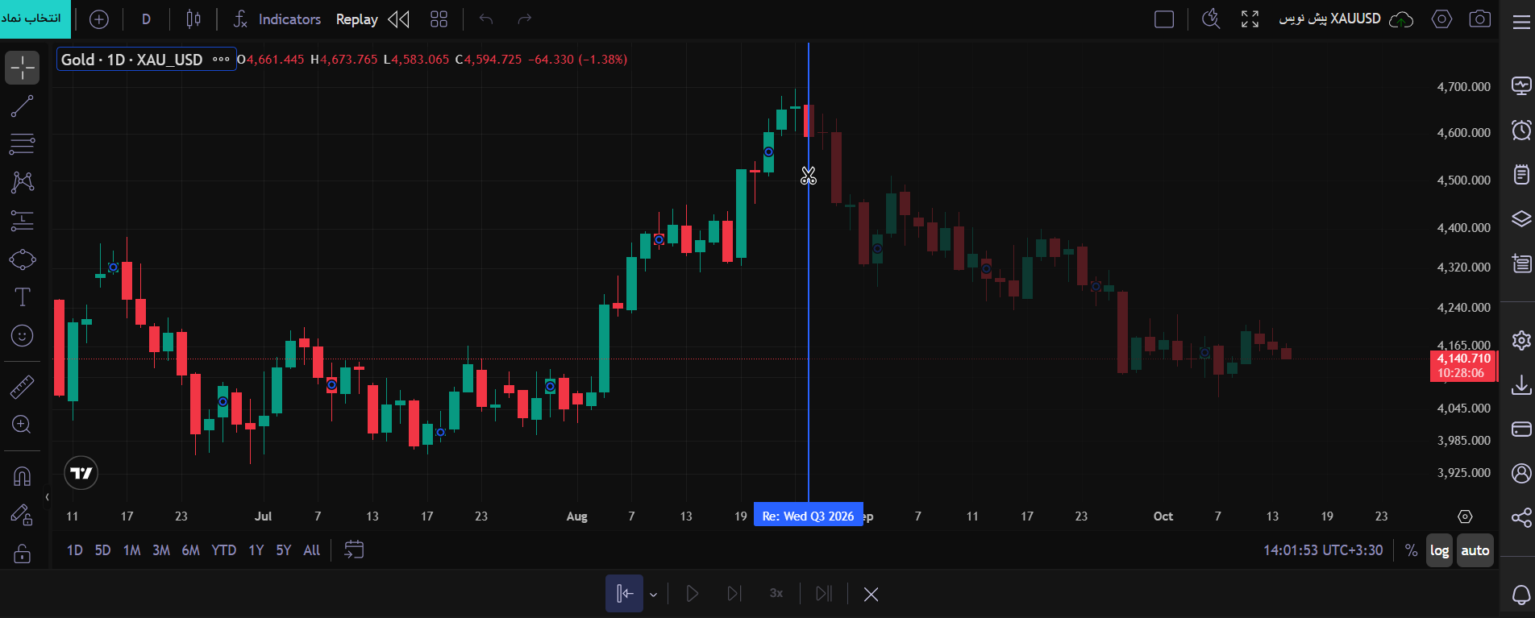Select the ruler measure tool

[22, 386]
